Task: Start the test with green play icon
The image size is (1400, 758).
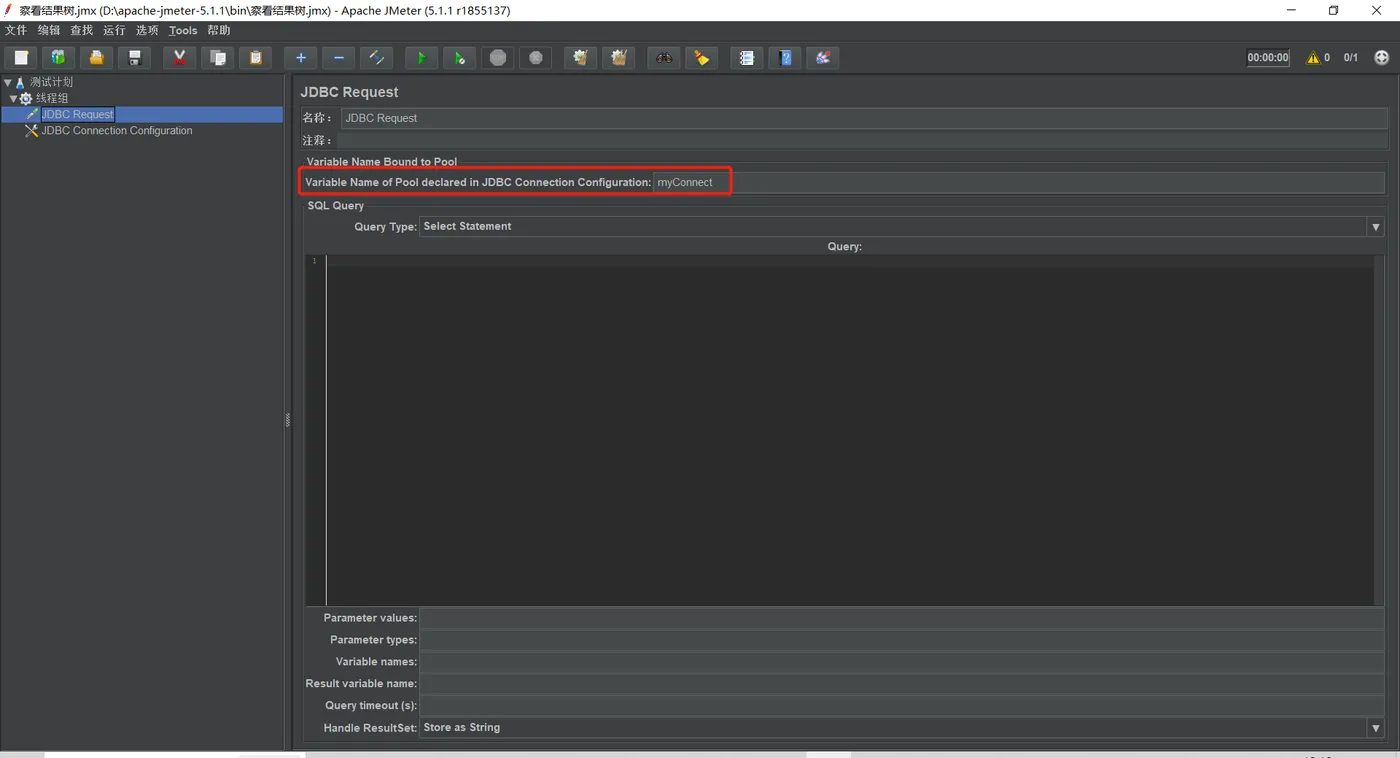Action: [421, 58]
